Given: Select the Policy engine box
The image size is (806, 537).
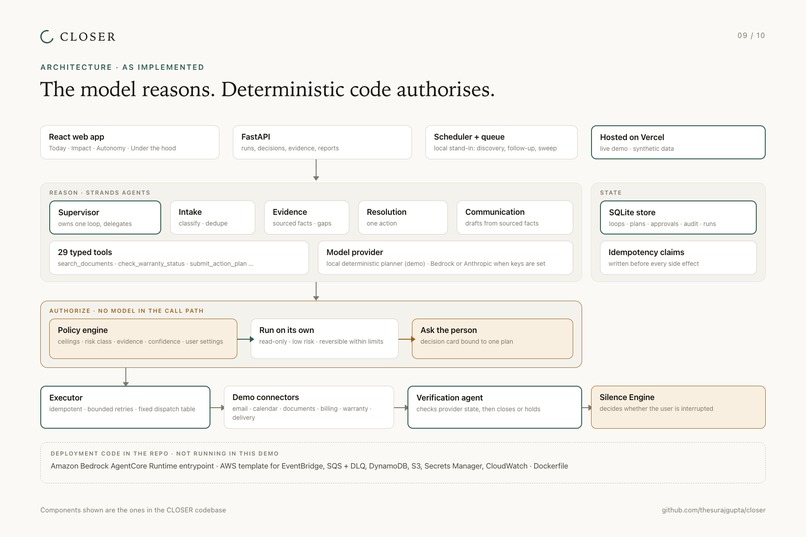Looking at the screenshot, I should (x=143, y=339).
